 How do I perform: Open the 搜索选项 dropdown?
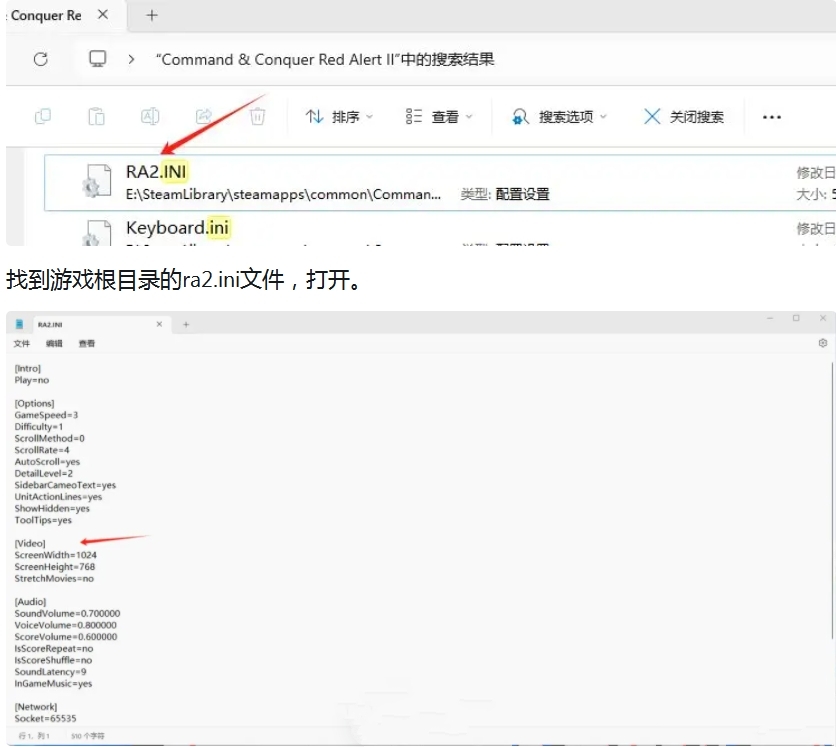(x=559, y=116)
